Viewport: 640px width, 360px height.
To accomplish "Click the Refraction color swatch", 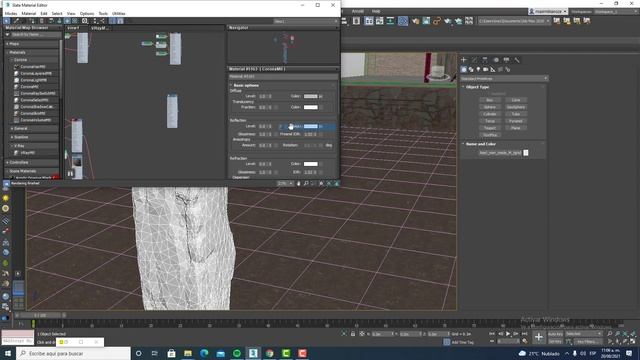I will click(x=311, y=164).
